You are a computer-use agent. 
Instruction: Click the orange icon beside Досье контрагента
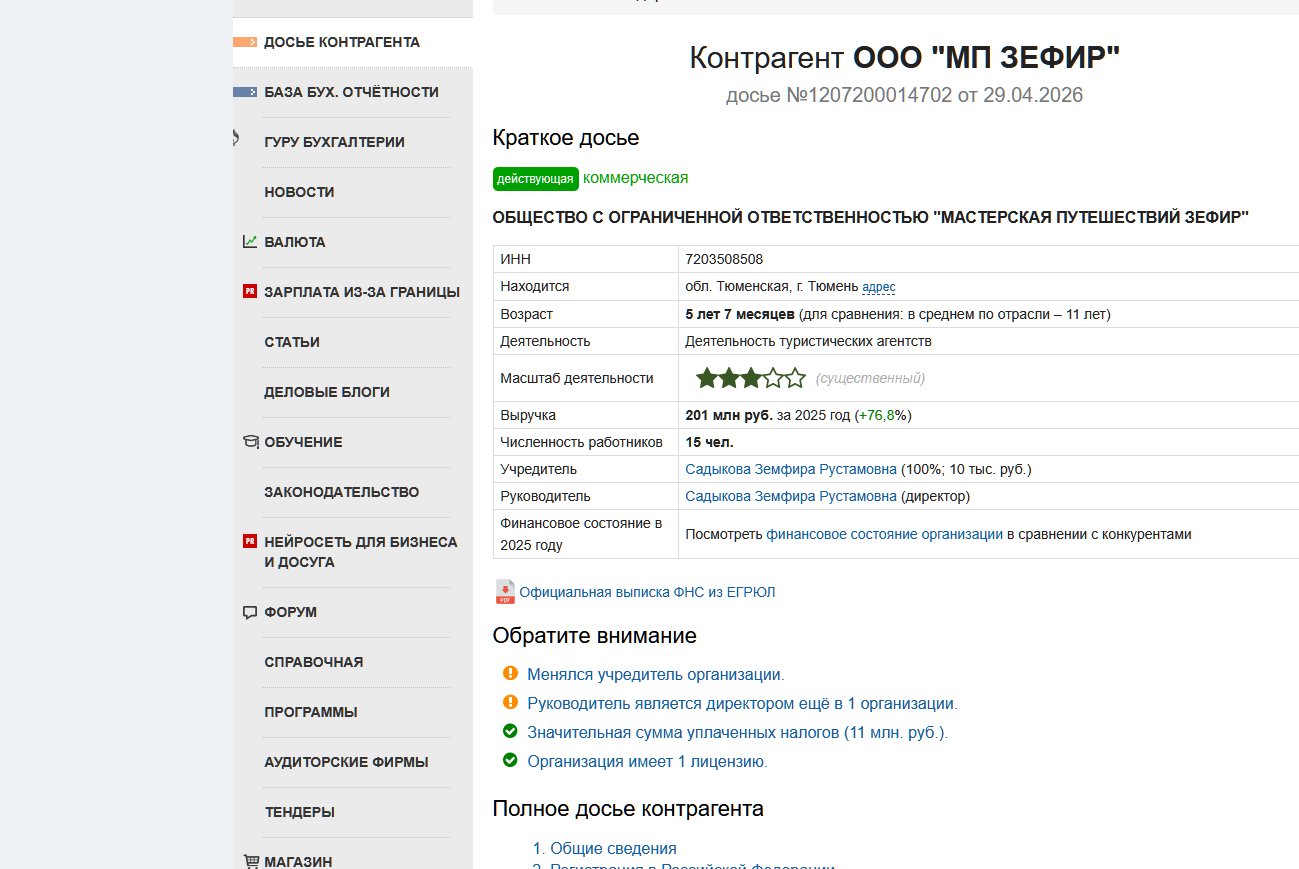(245, 42)
